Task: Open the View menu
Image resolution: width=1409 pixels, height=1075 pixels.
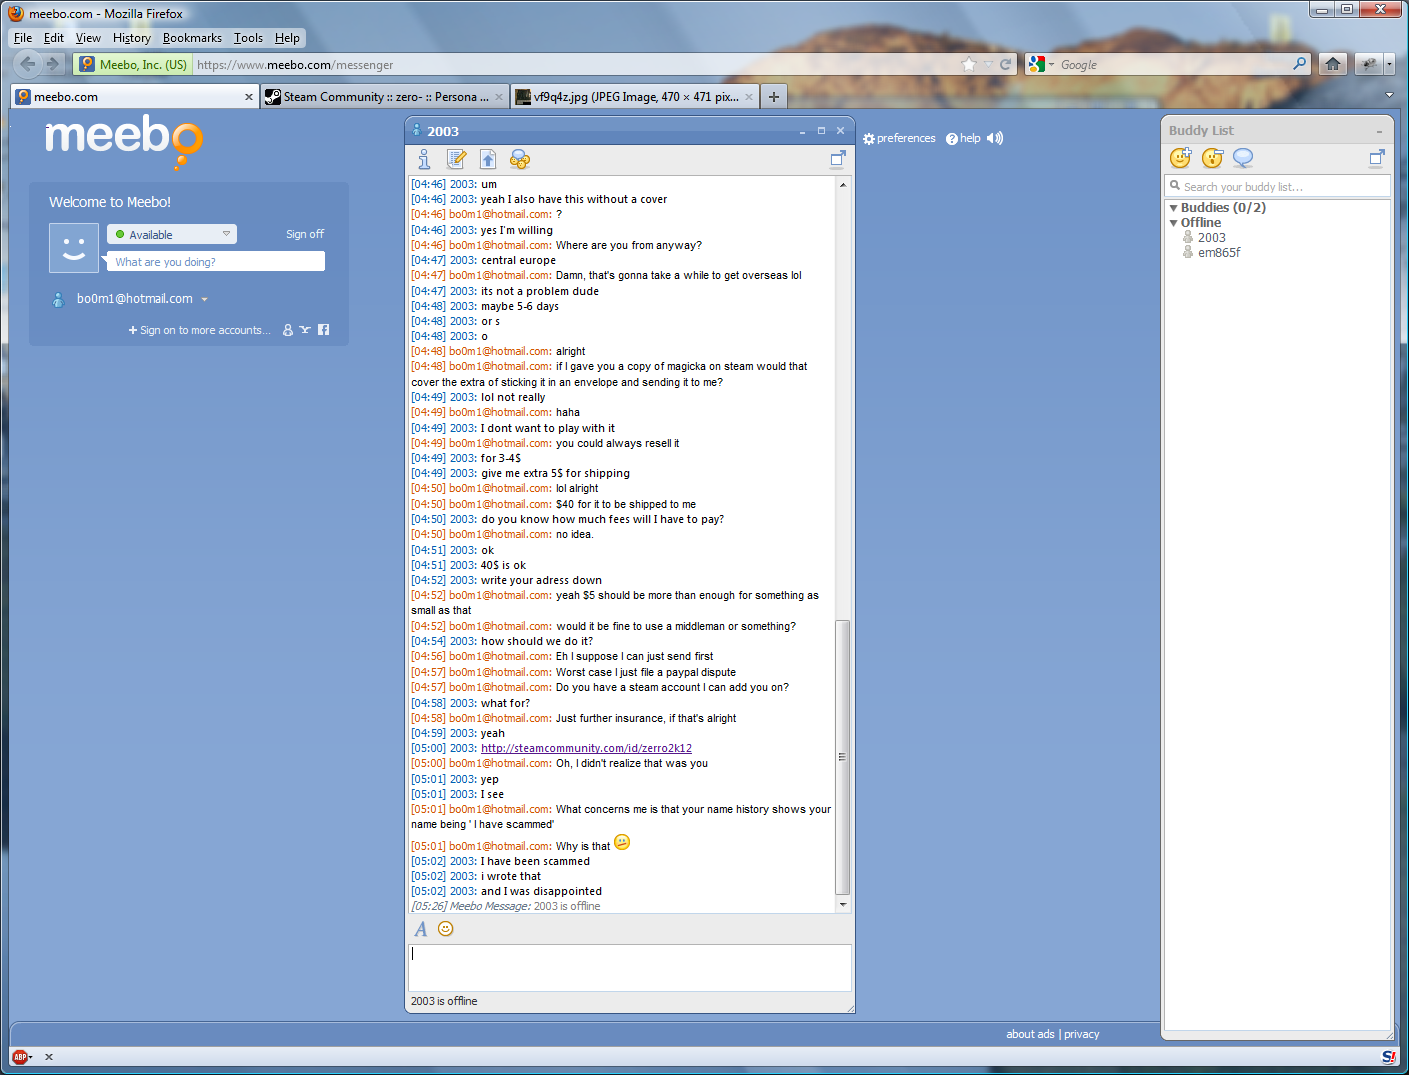Action: click(x=88, y=38)
